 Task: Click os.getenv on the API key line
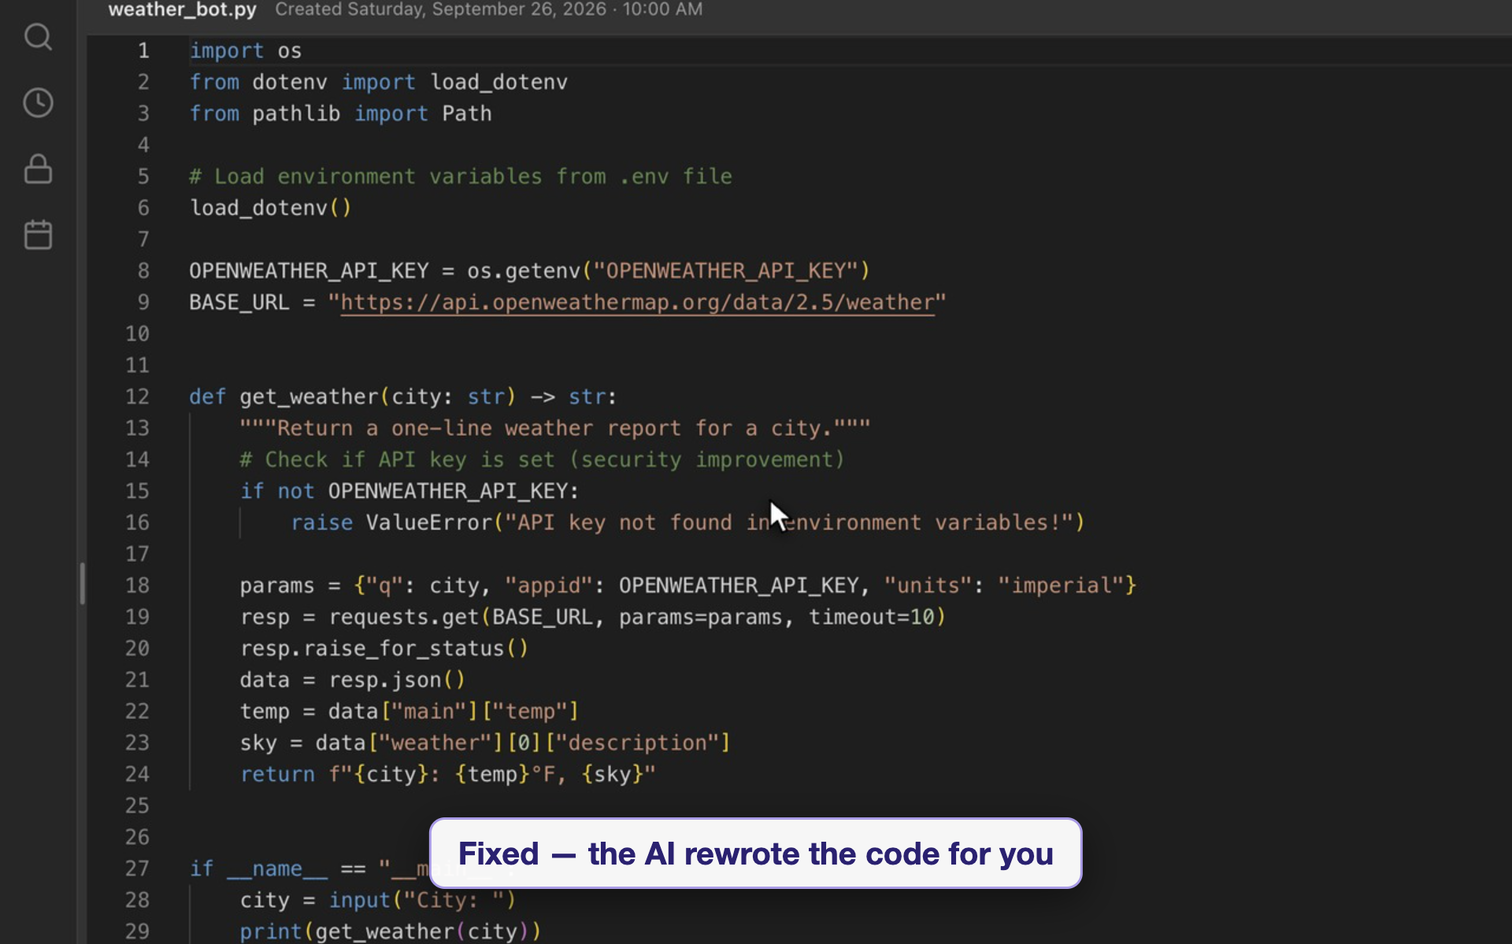click(x=523, y=271)
